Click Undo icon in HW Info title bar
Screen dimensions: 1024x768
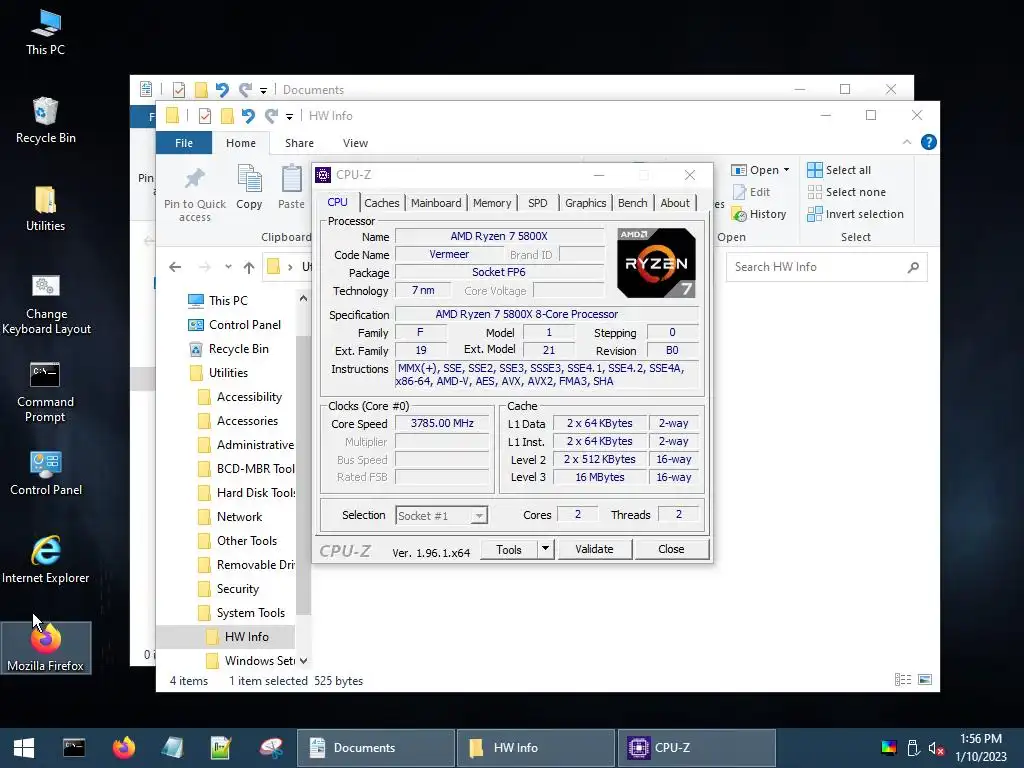248,116
